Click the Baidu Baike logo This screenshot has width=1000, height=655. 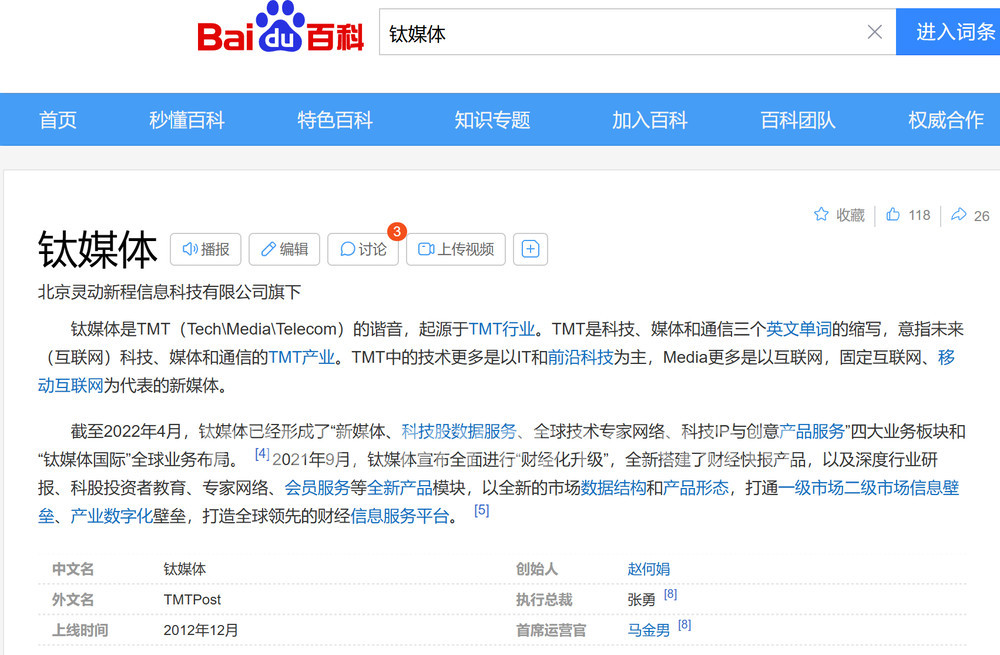click(x=280, y=30)
